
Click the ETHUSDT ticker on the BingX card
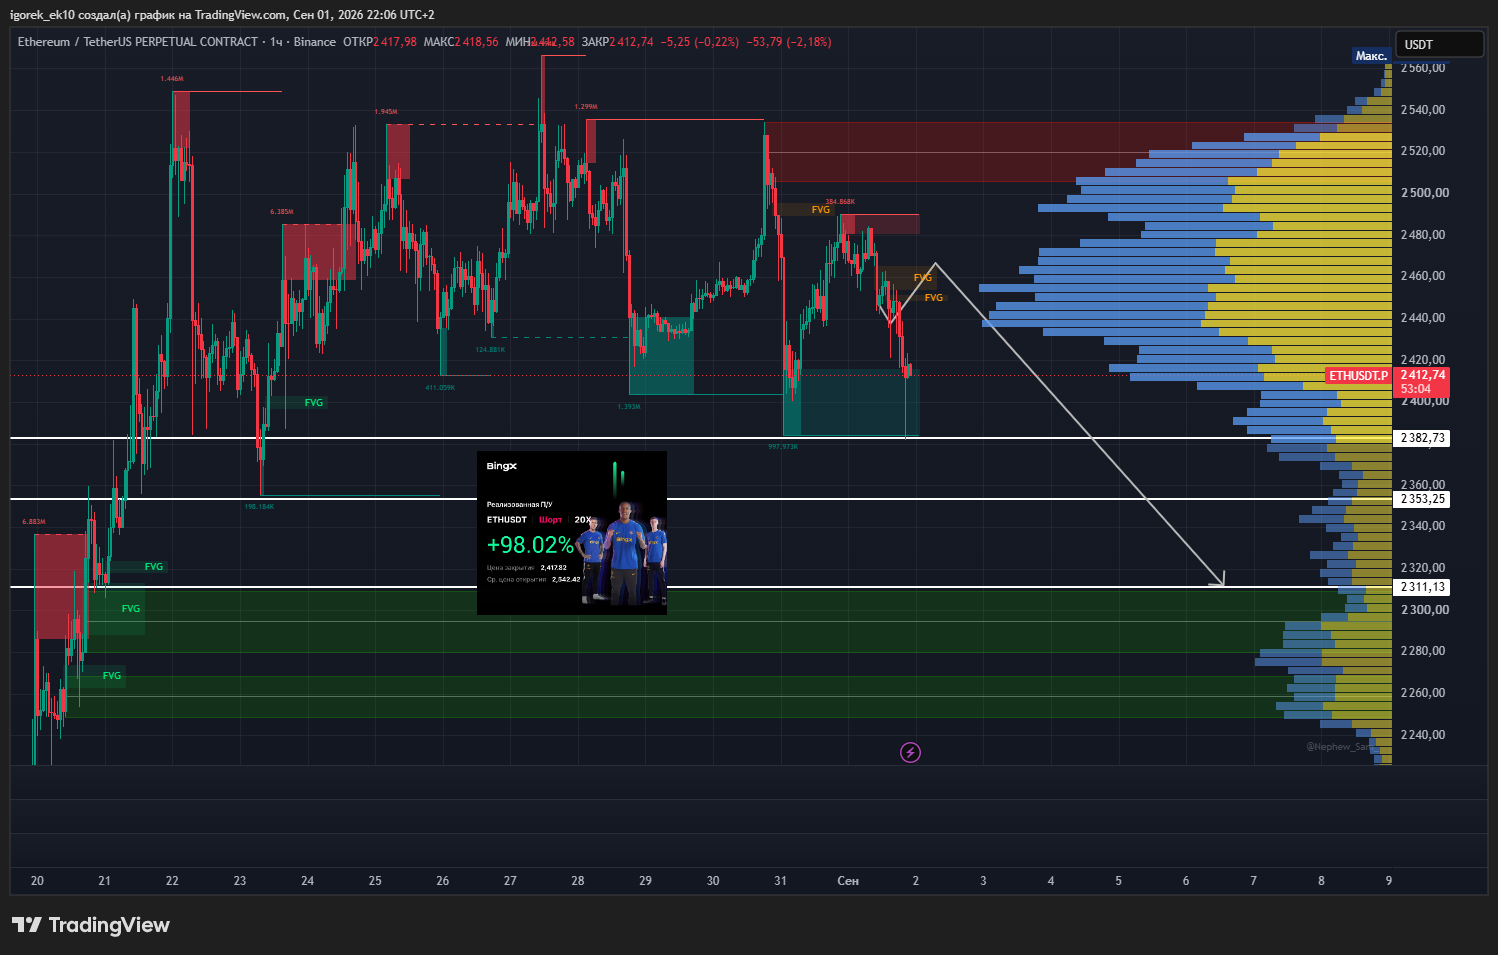tap(507, 520)
